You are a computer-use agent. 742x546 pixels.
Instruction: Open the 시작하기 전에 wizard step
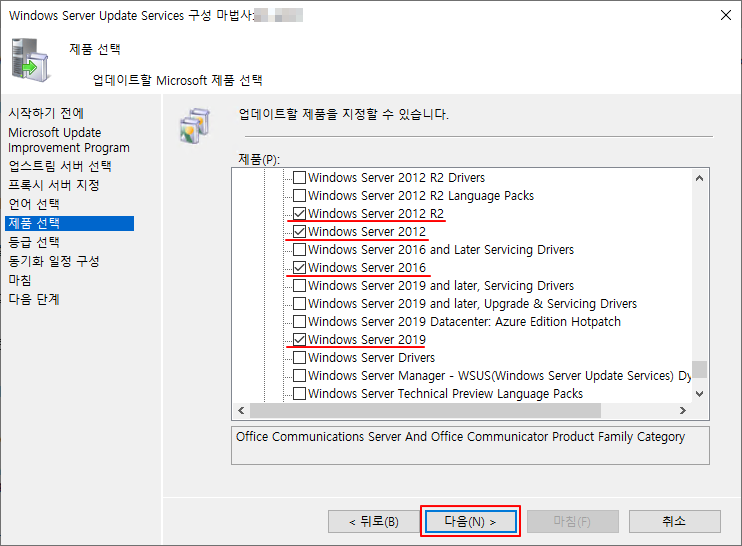pos(46,113)
